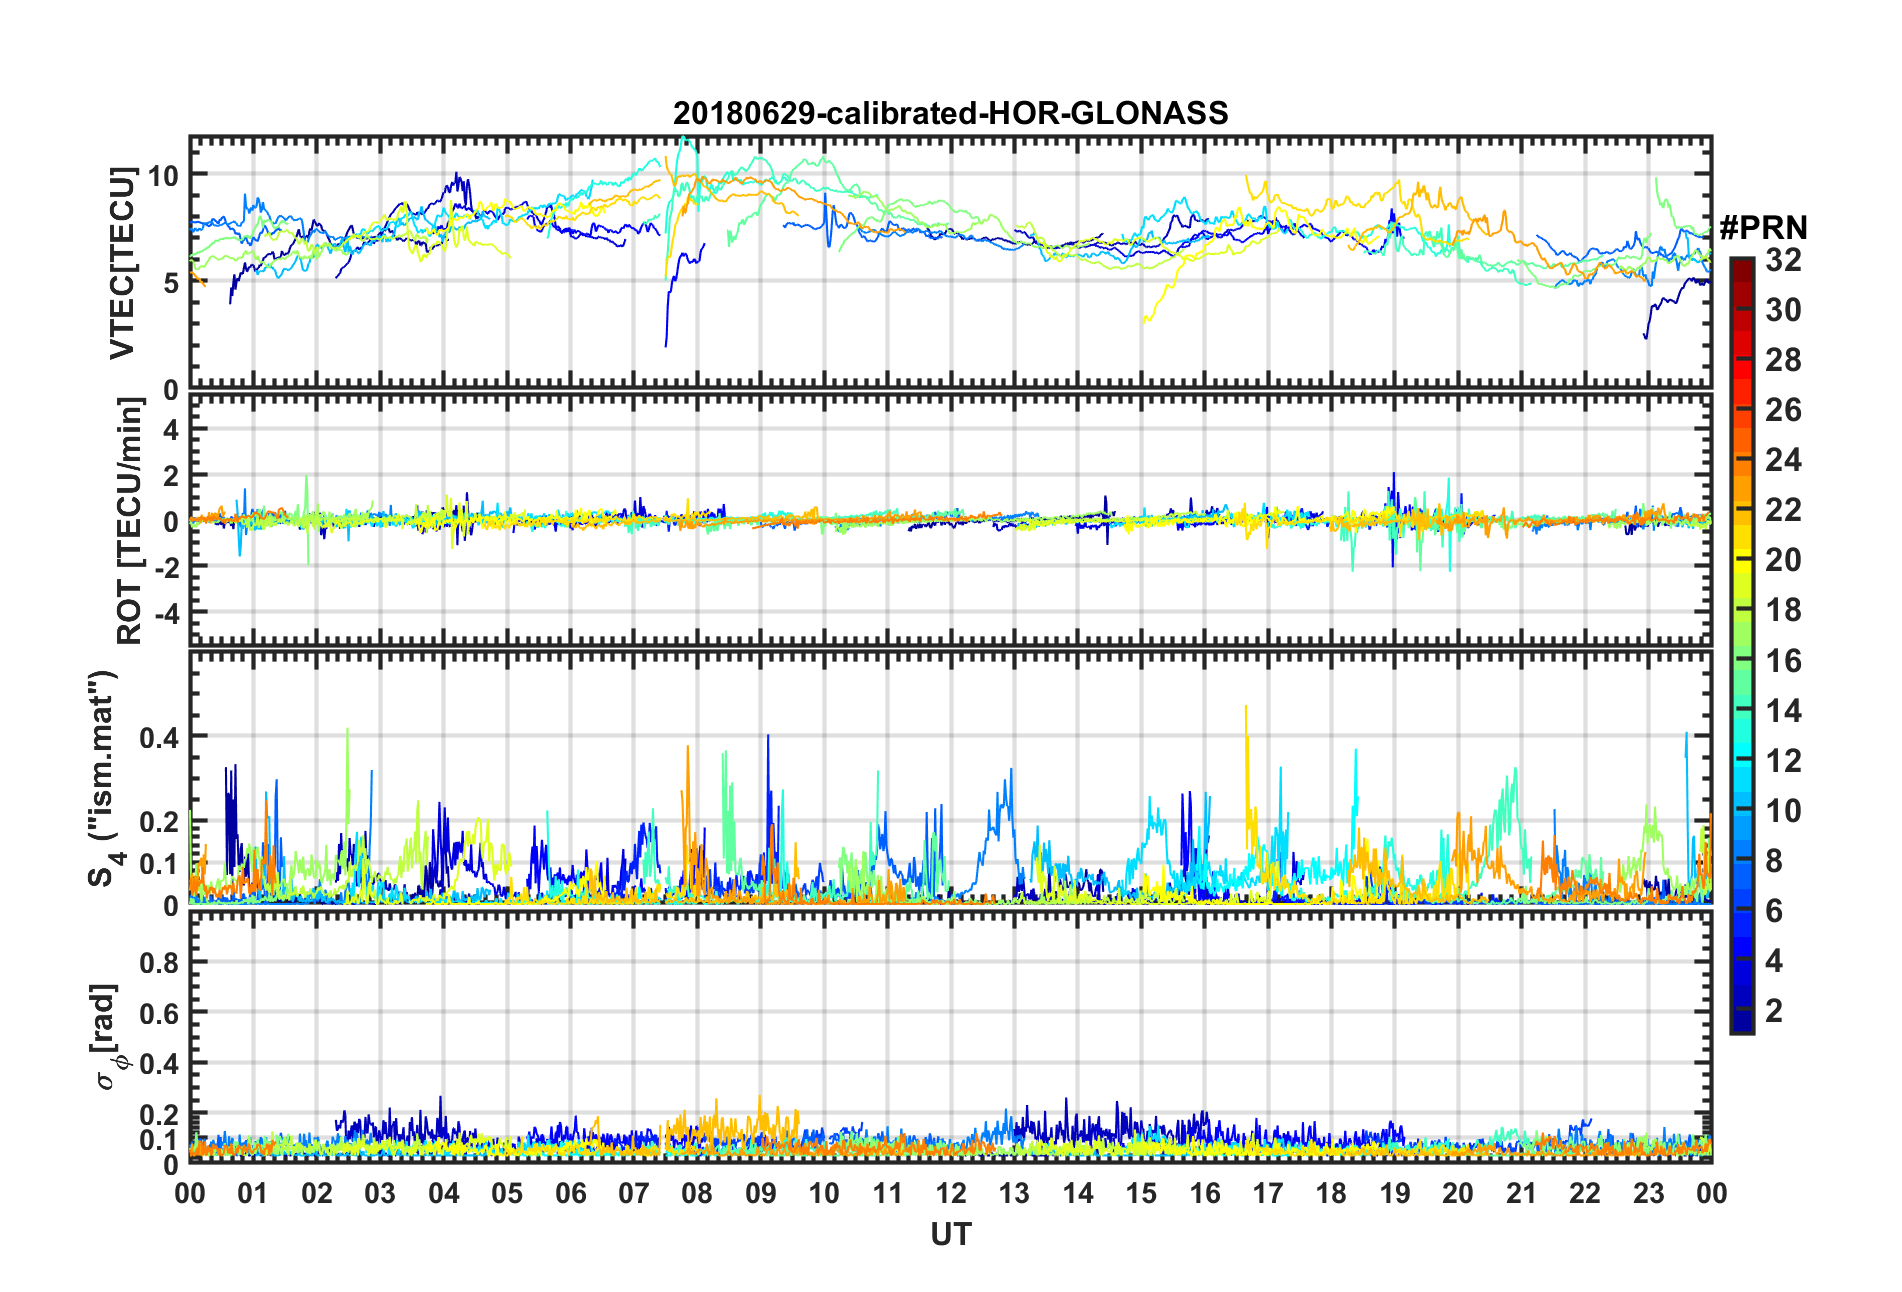Screen dimensions: 1902x1292
Task: Select the S4 ("ism.mat") axis label
Action: 102,778
